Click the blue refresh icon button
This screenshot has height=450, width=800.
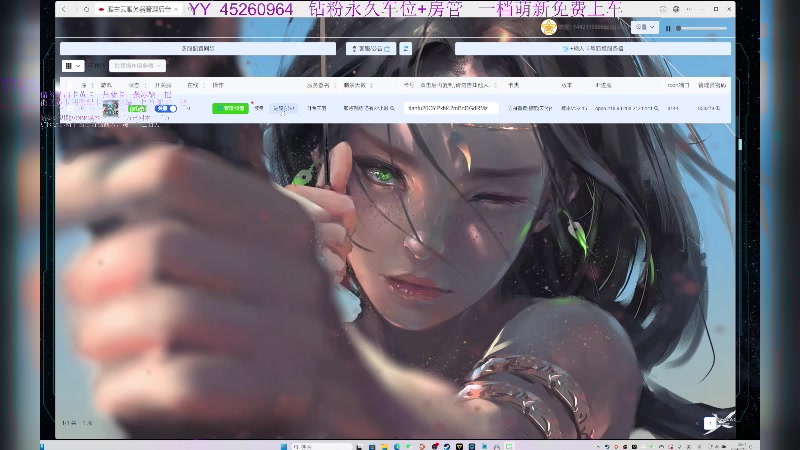tap(406, 48)
